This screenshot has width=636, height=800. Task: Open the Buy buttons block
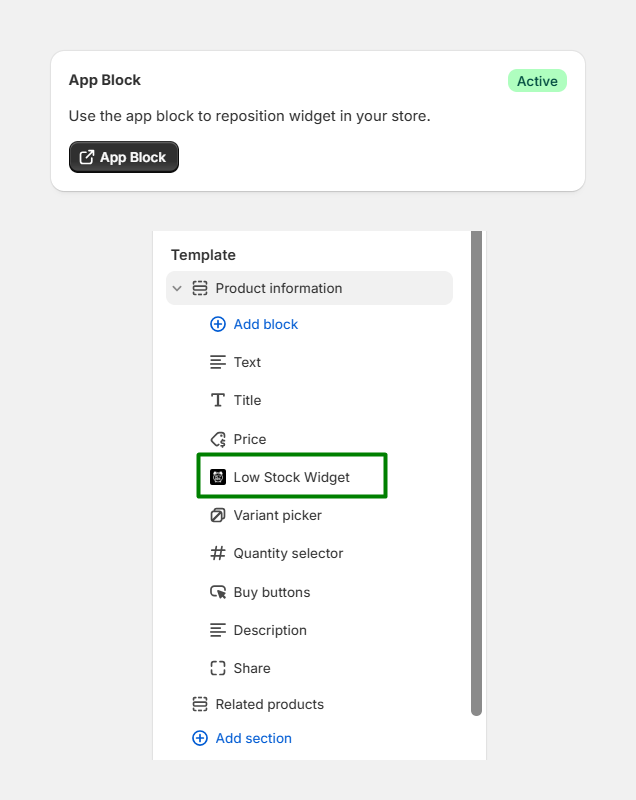(272, 592)
